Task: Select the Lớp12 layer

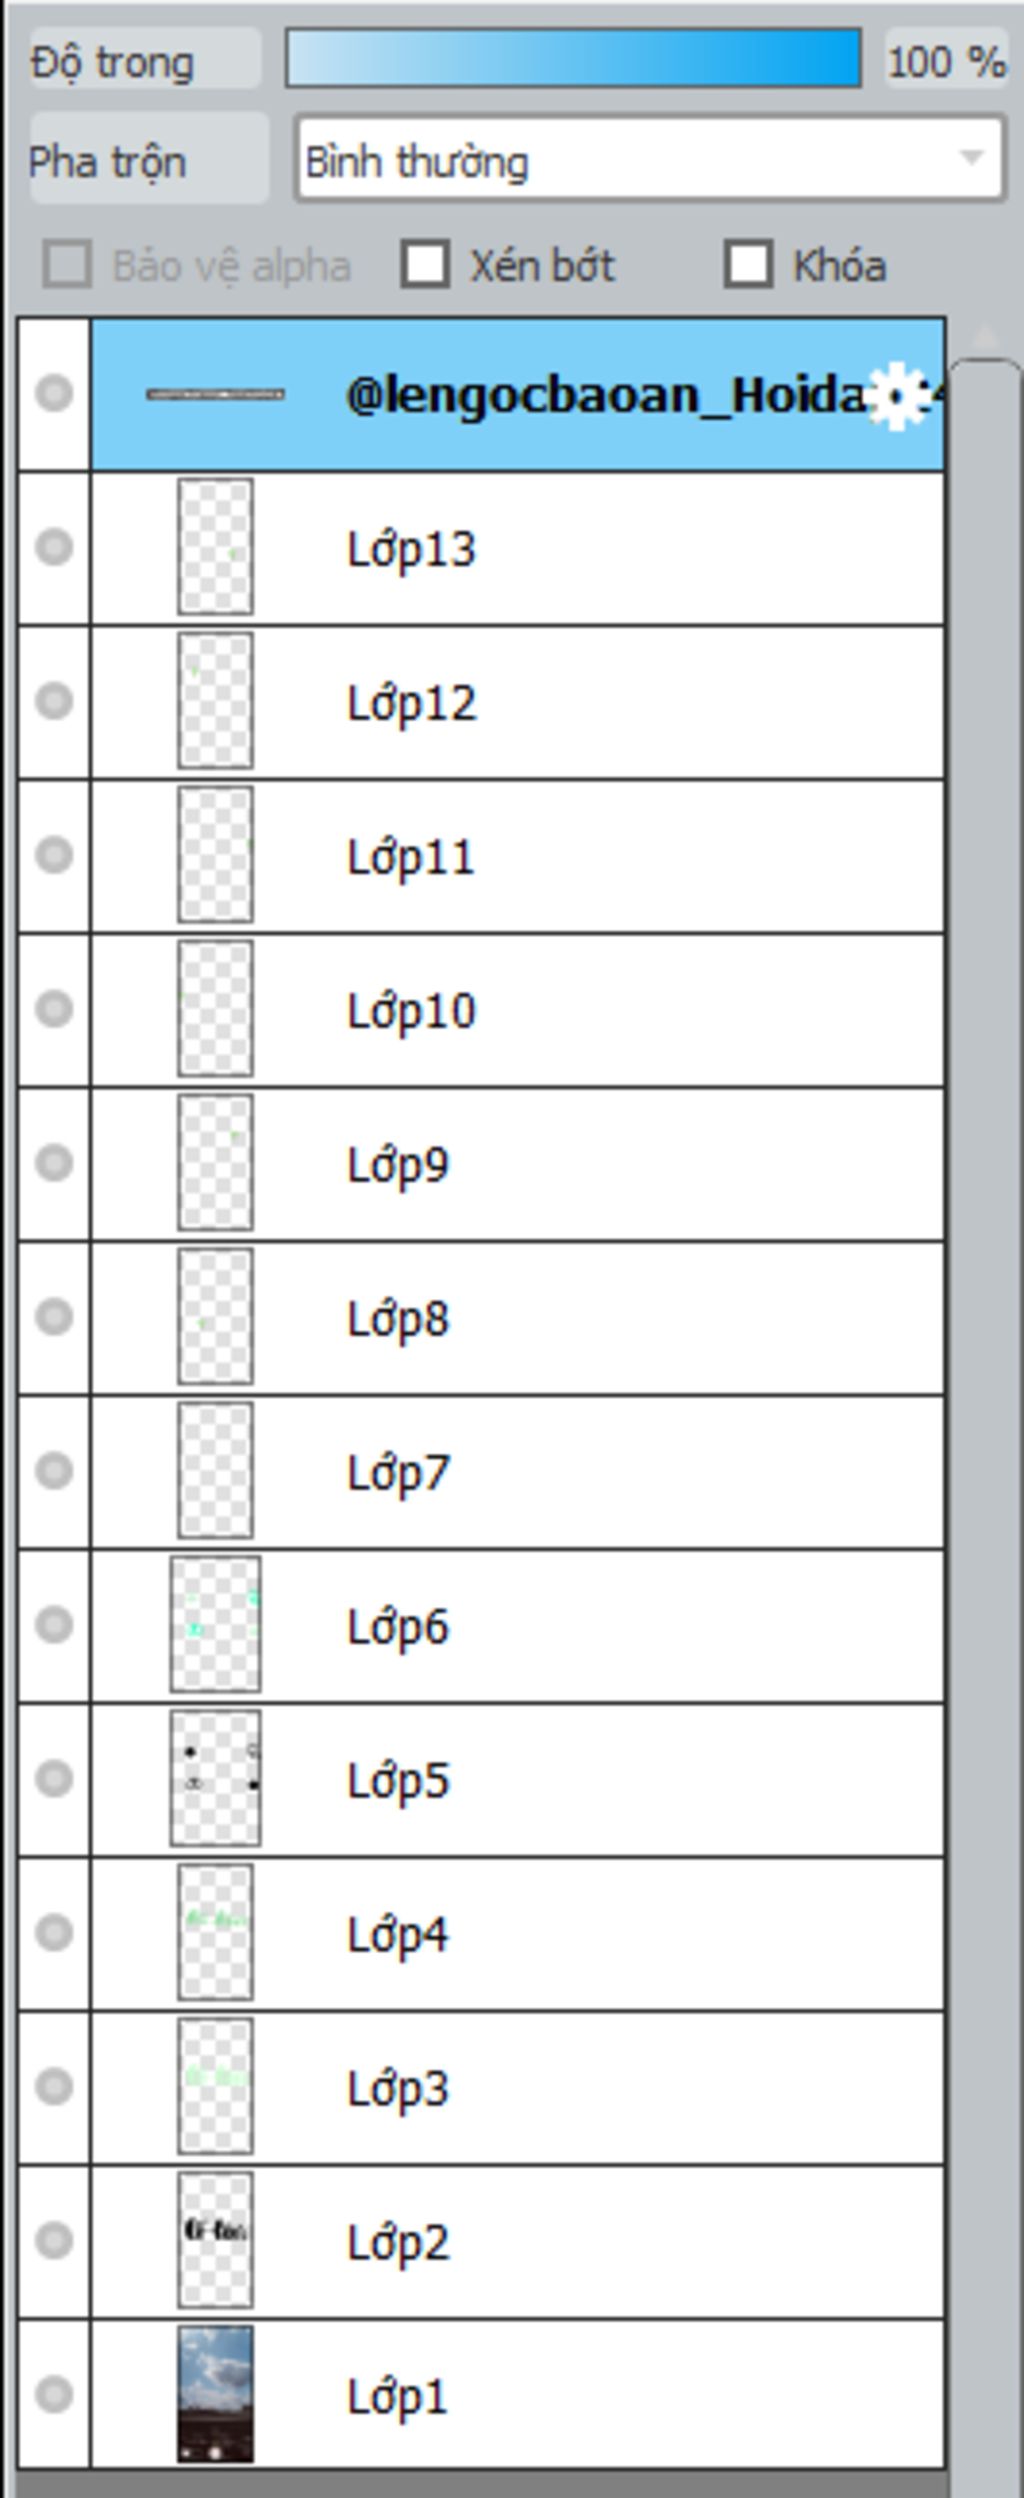Action: point(517,703)
